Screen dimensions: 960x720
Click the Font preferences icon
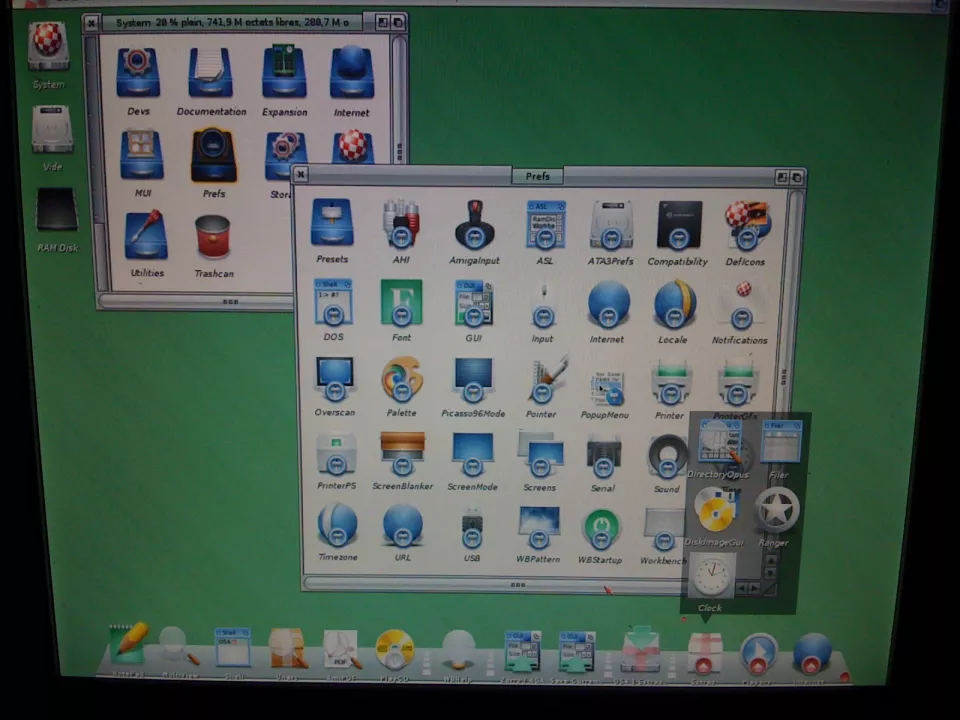pyautogui.click(x=401, y=302)
